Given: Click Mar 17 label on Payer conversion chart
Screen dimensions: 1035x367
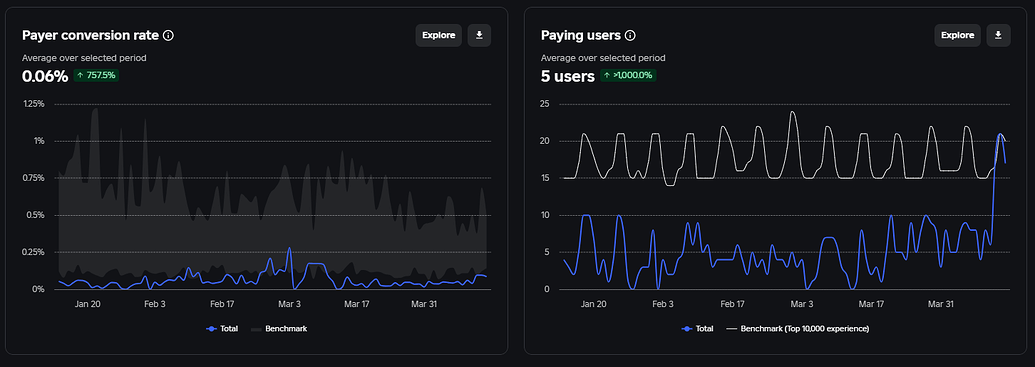Looking at the screenshot, I should 357,304.
